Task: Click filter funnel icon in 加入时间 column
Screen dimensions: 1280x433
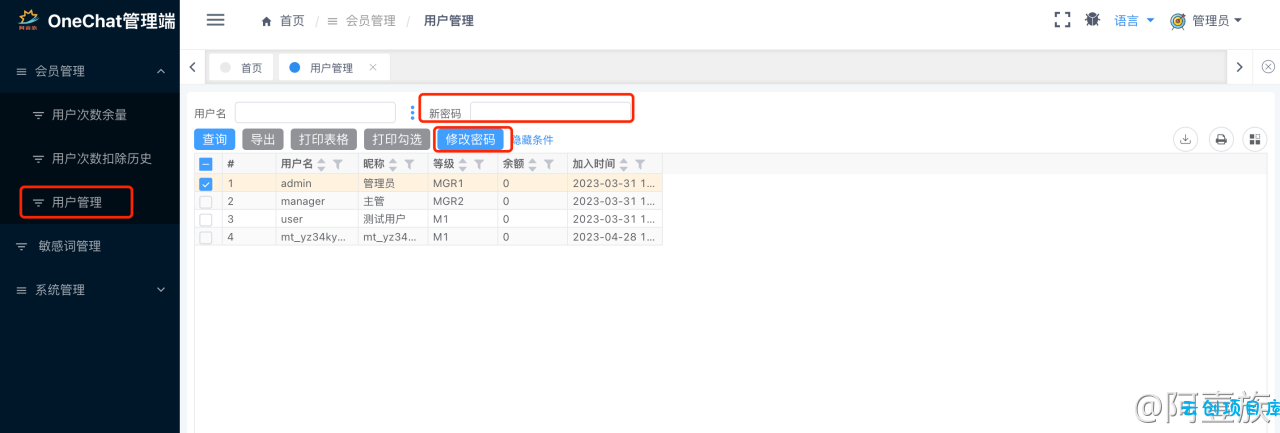Action: [640, 164]
